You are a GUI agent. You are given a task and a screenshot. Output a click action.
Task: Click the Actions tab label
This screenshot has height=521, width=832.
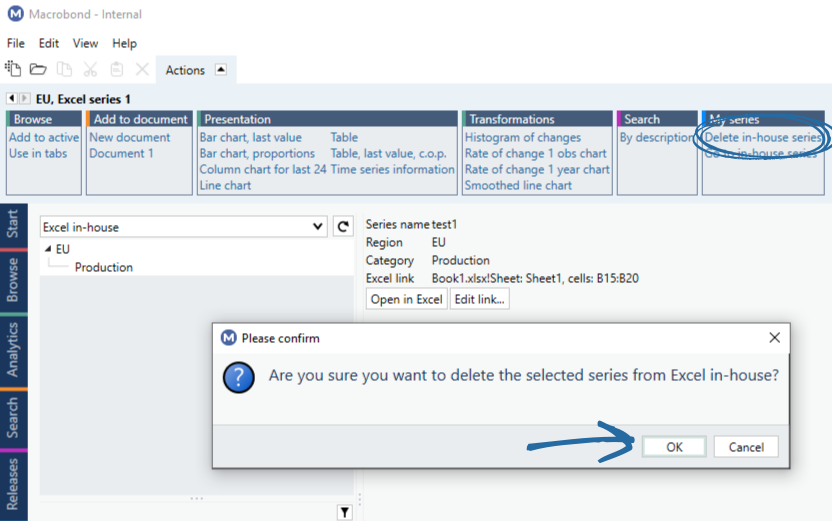point(185,70)
